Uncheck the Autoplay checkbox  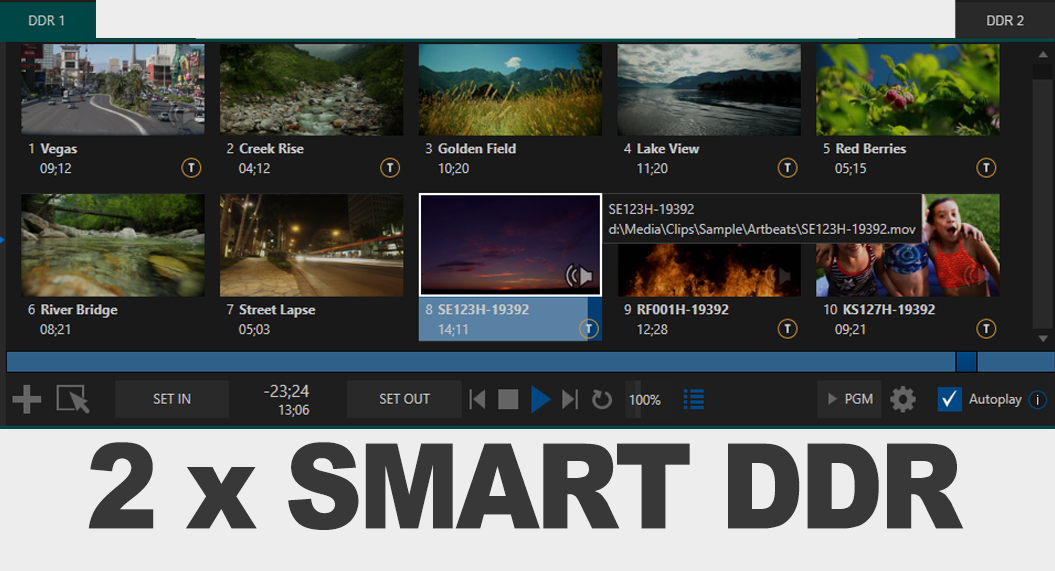(949, 399)
